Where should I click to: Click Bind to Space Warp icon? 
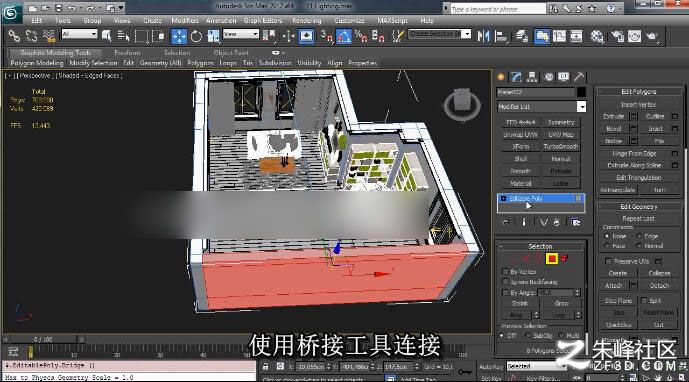49,36
